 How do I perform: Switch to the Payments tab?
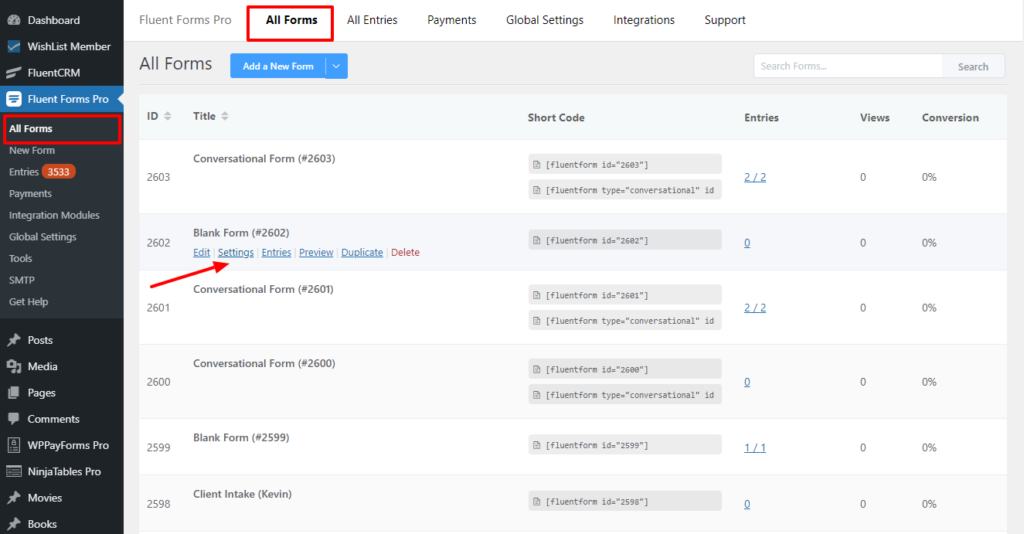click(x=451, y=20)
